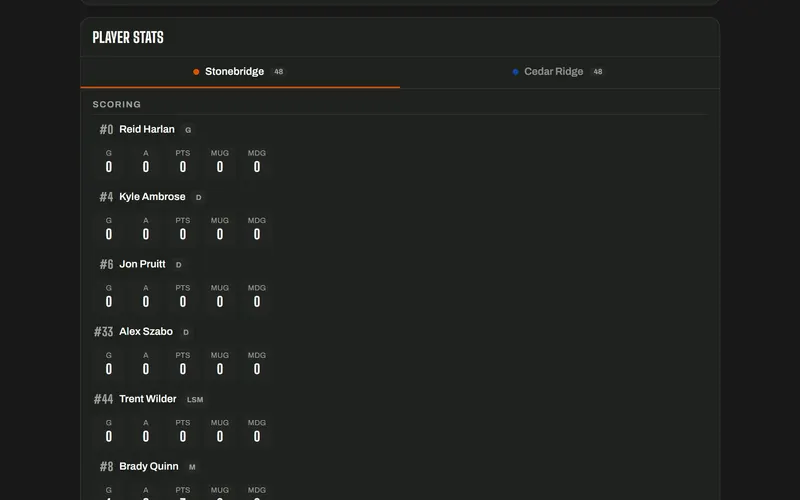Click Reid Harlan's goals (G) value
The image size is (800, 500).
pyautogui.click(x=109, y=167)
